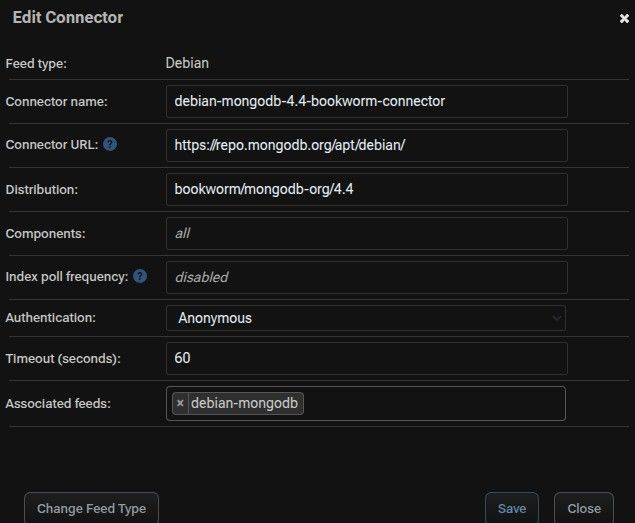
Task: Focus the Index poll frequency disabled field
Action: [367, 278]
